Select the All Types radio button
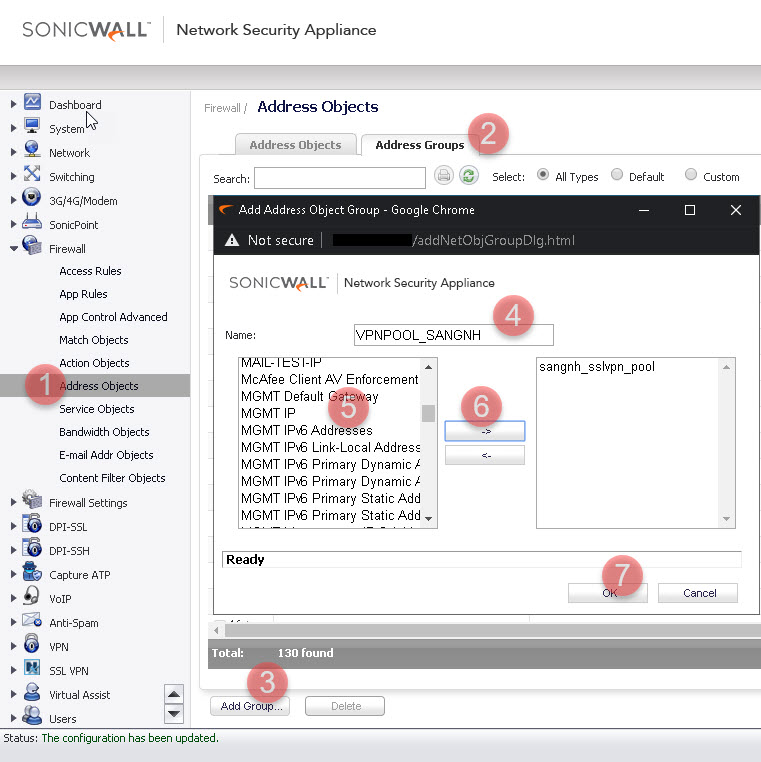 pos(543,174)
